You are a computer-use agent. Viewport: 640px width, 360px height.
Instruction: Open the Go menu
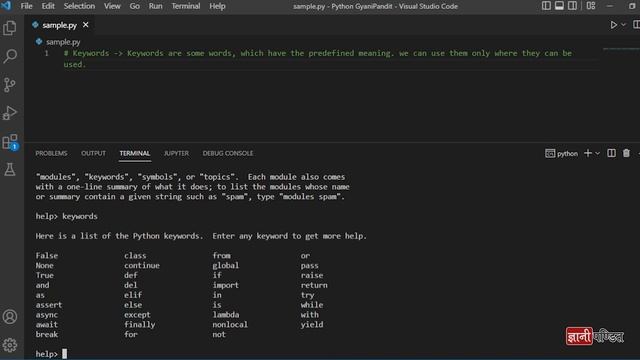134,6
